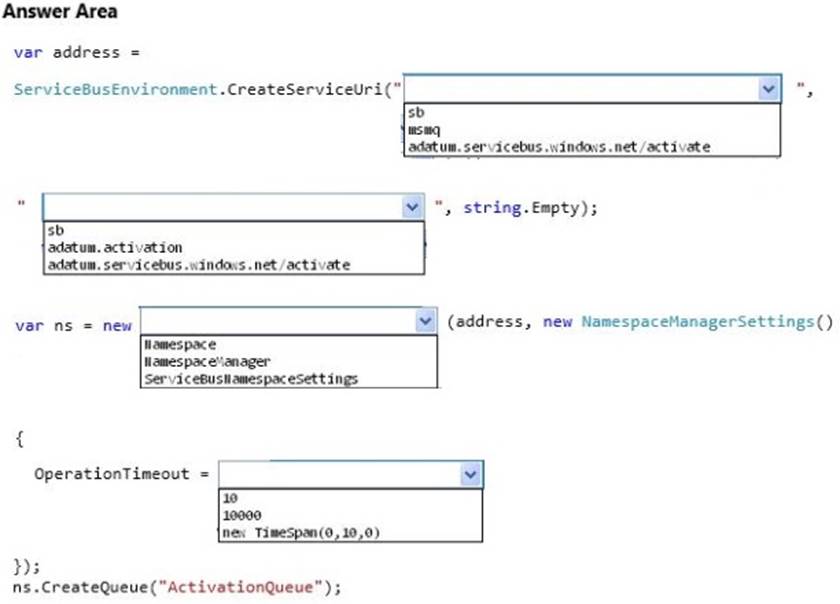The height and width of the screenshot is (604, 840).
Task: Open the OperationTimeout dropdown arrow
Action: coord(470,474)
